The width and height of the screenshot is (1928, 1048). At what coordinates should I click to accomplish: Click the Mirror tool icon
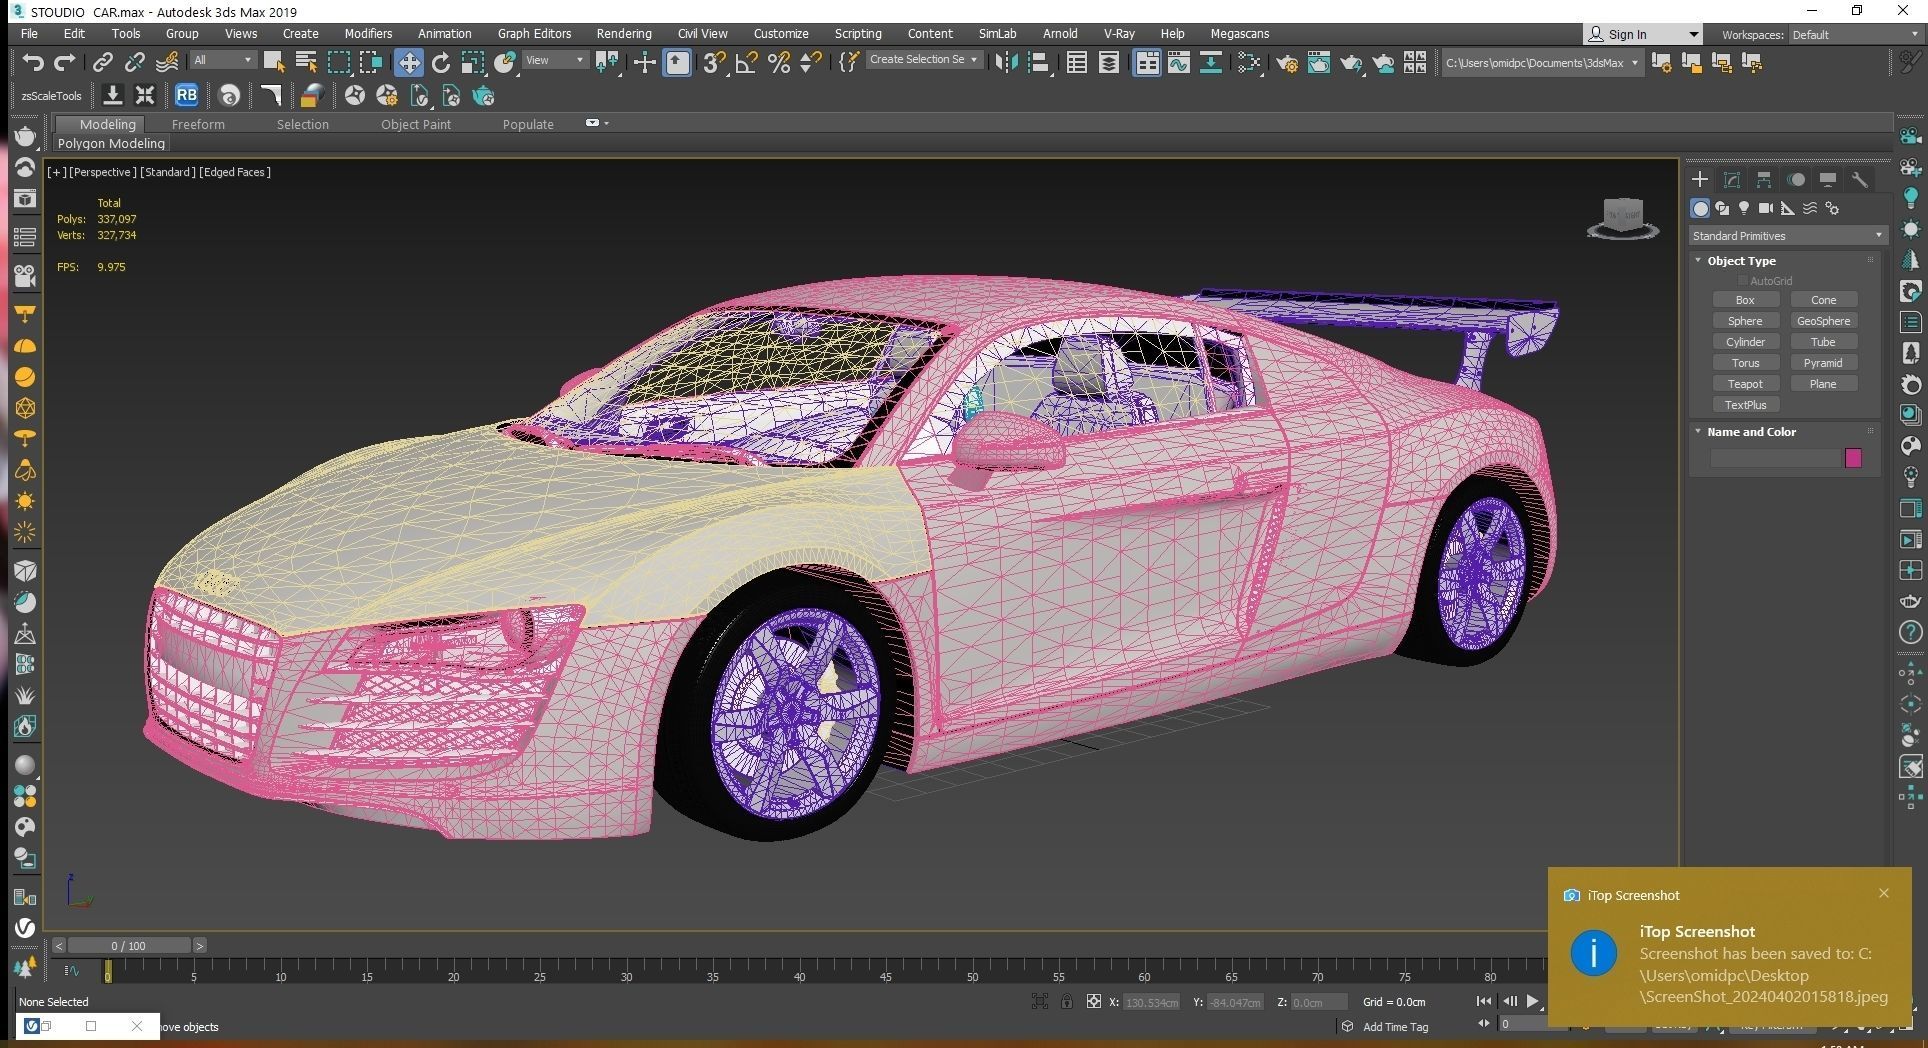1006,62
